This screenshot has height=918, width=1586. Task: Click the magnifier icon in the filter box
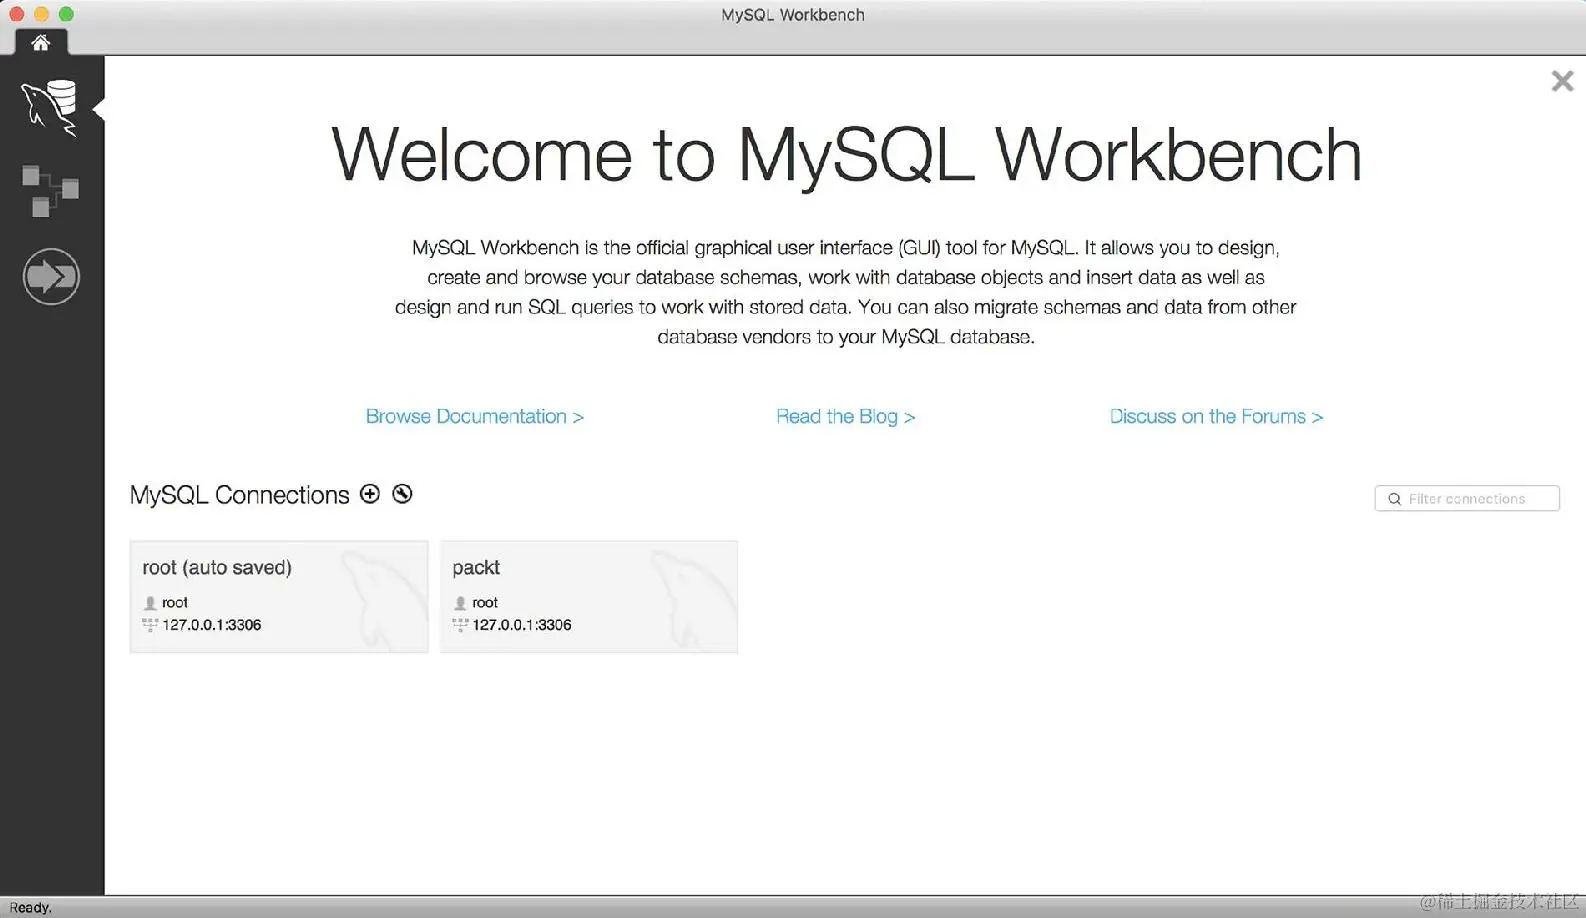click(x=1394, y=499)
